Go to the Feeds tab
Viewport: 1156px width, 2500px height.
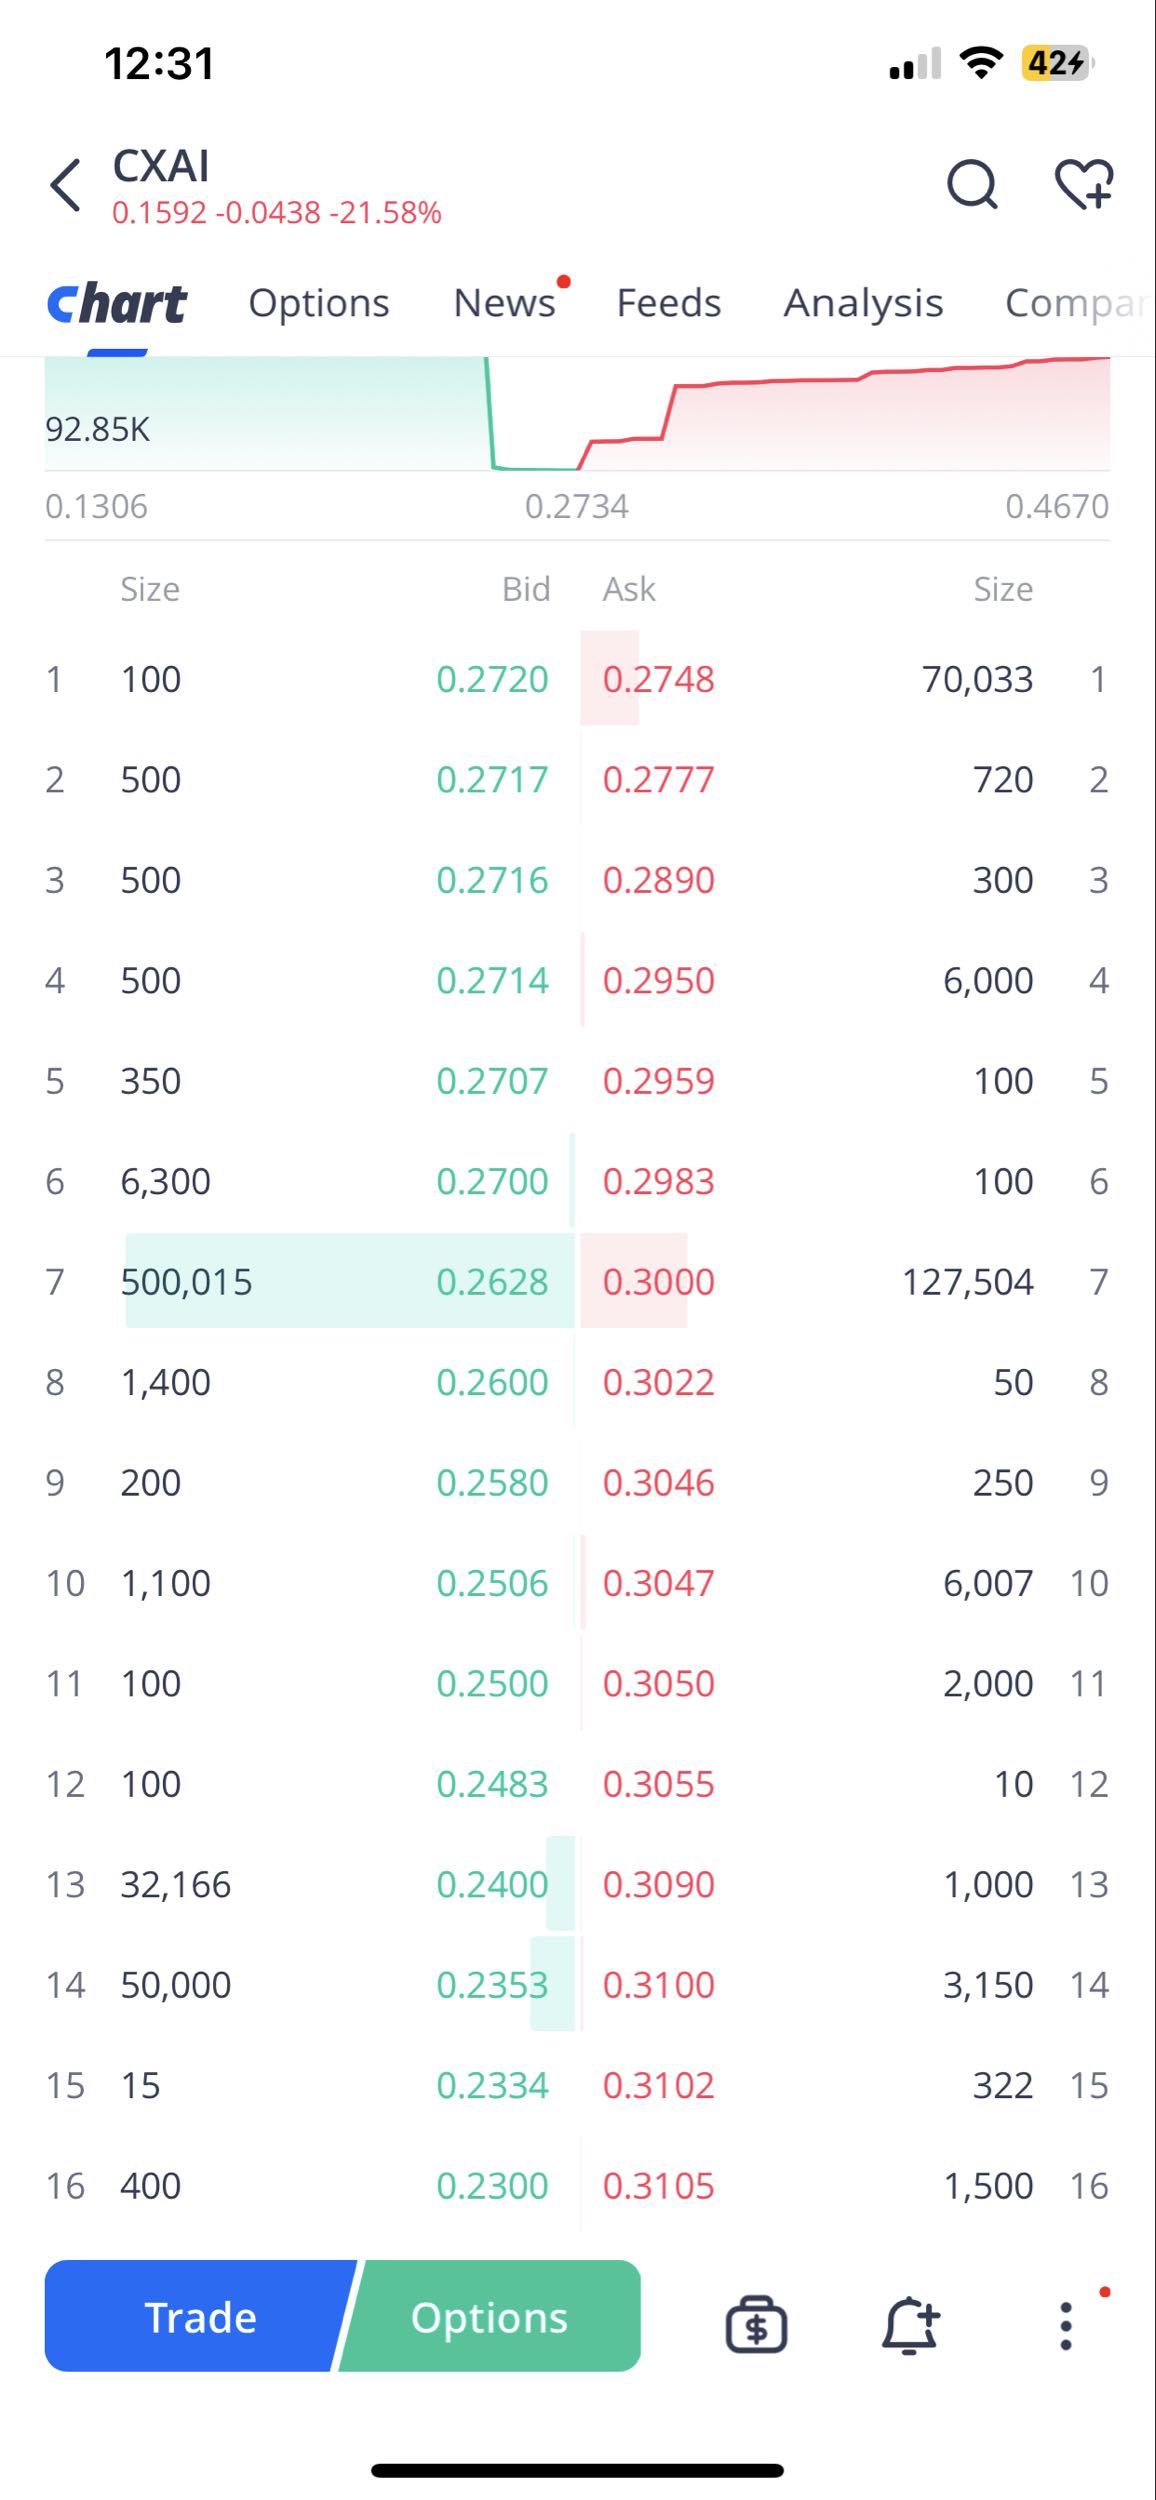click(x=668, y=303)
